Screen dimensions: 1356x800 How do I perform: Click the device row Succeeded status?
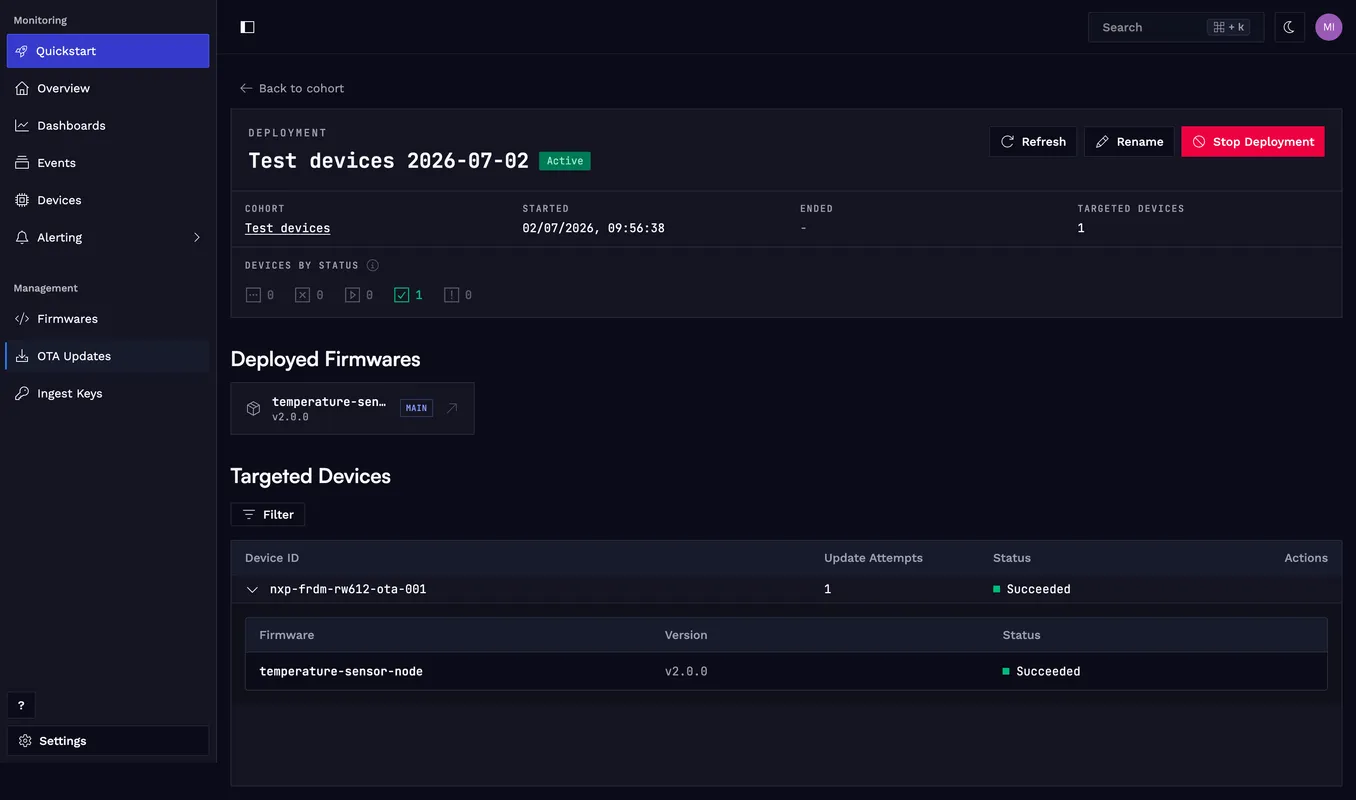coord(1032,589)
